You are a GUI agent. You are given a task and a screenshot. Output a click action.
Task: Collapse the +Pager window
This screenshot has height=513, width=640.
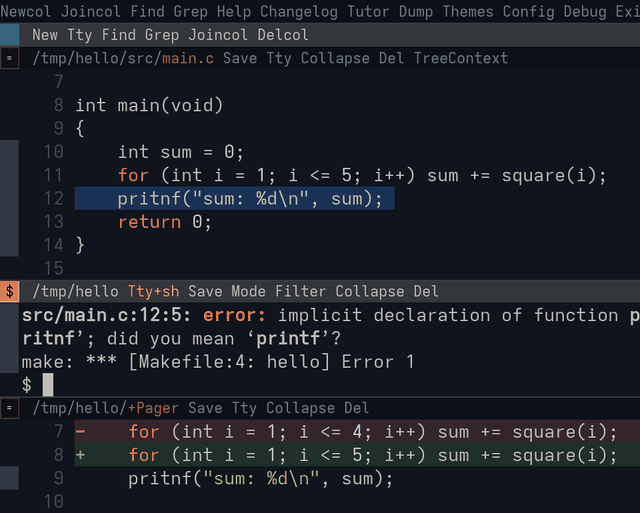tap(300, 408)
